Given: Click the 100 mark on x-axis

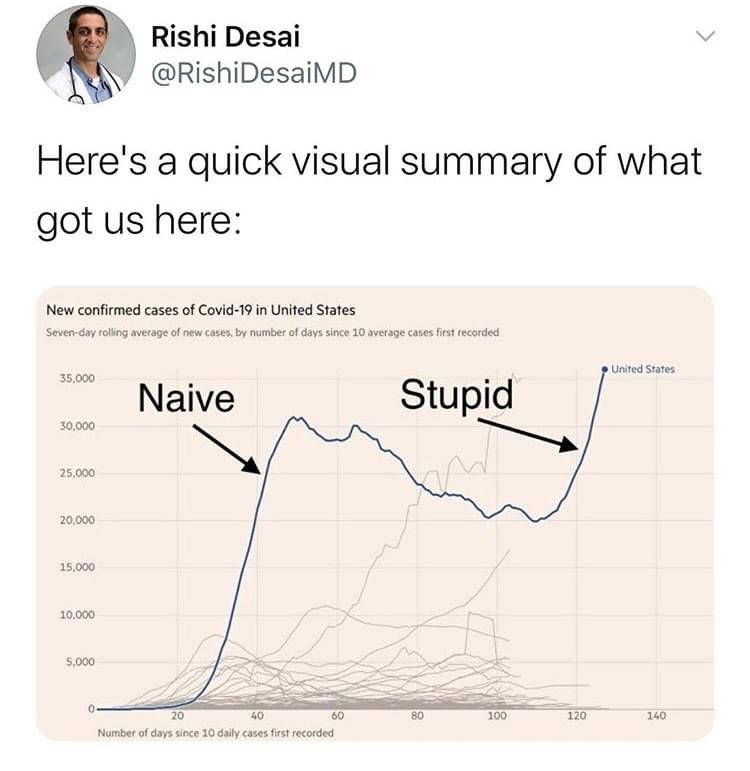Looking at the screenshot, I should (497, 716).
